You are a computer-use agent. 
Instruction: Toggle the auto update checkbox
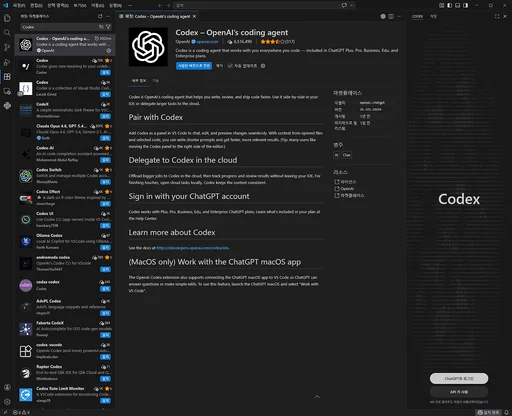(230, 66)
